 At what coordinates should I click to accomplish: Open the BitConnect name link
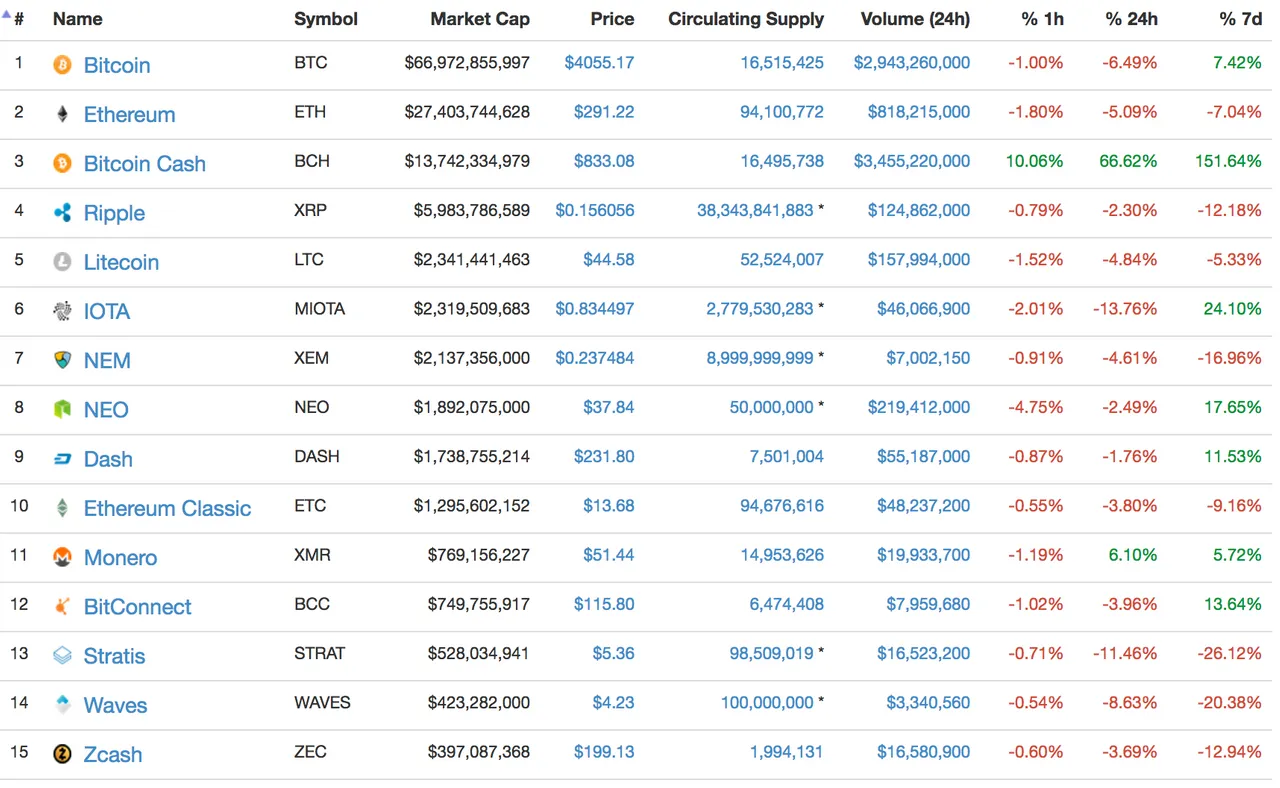tap(137, 606)
